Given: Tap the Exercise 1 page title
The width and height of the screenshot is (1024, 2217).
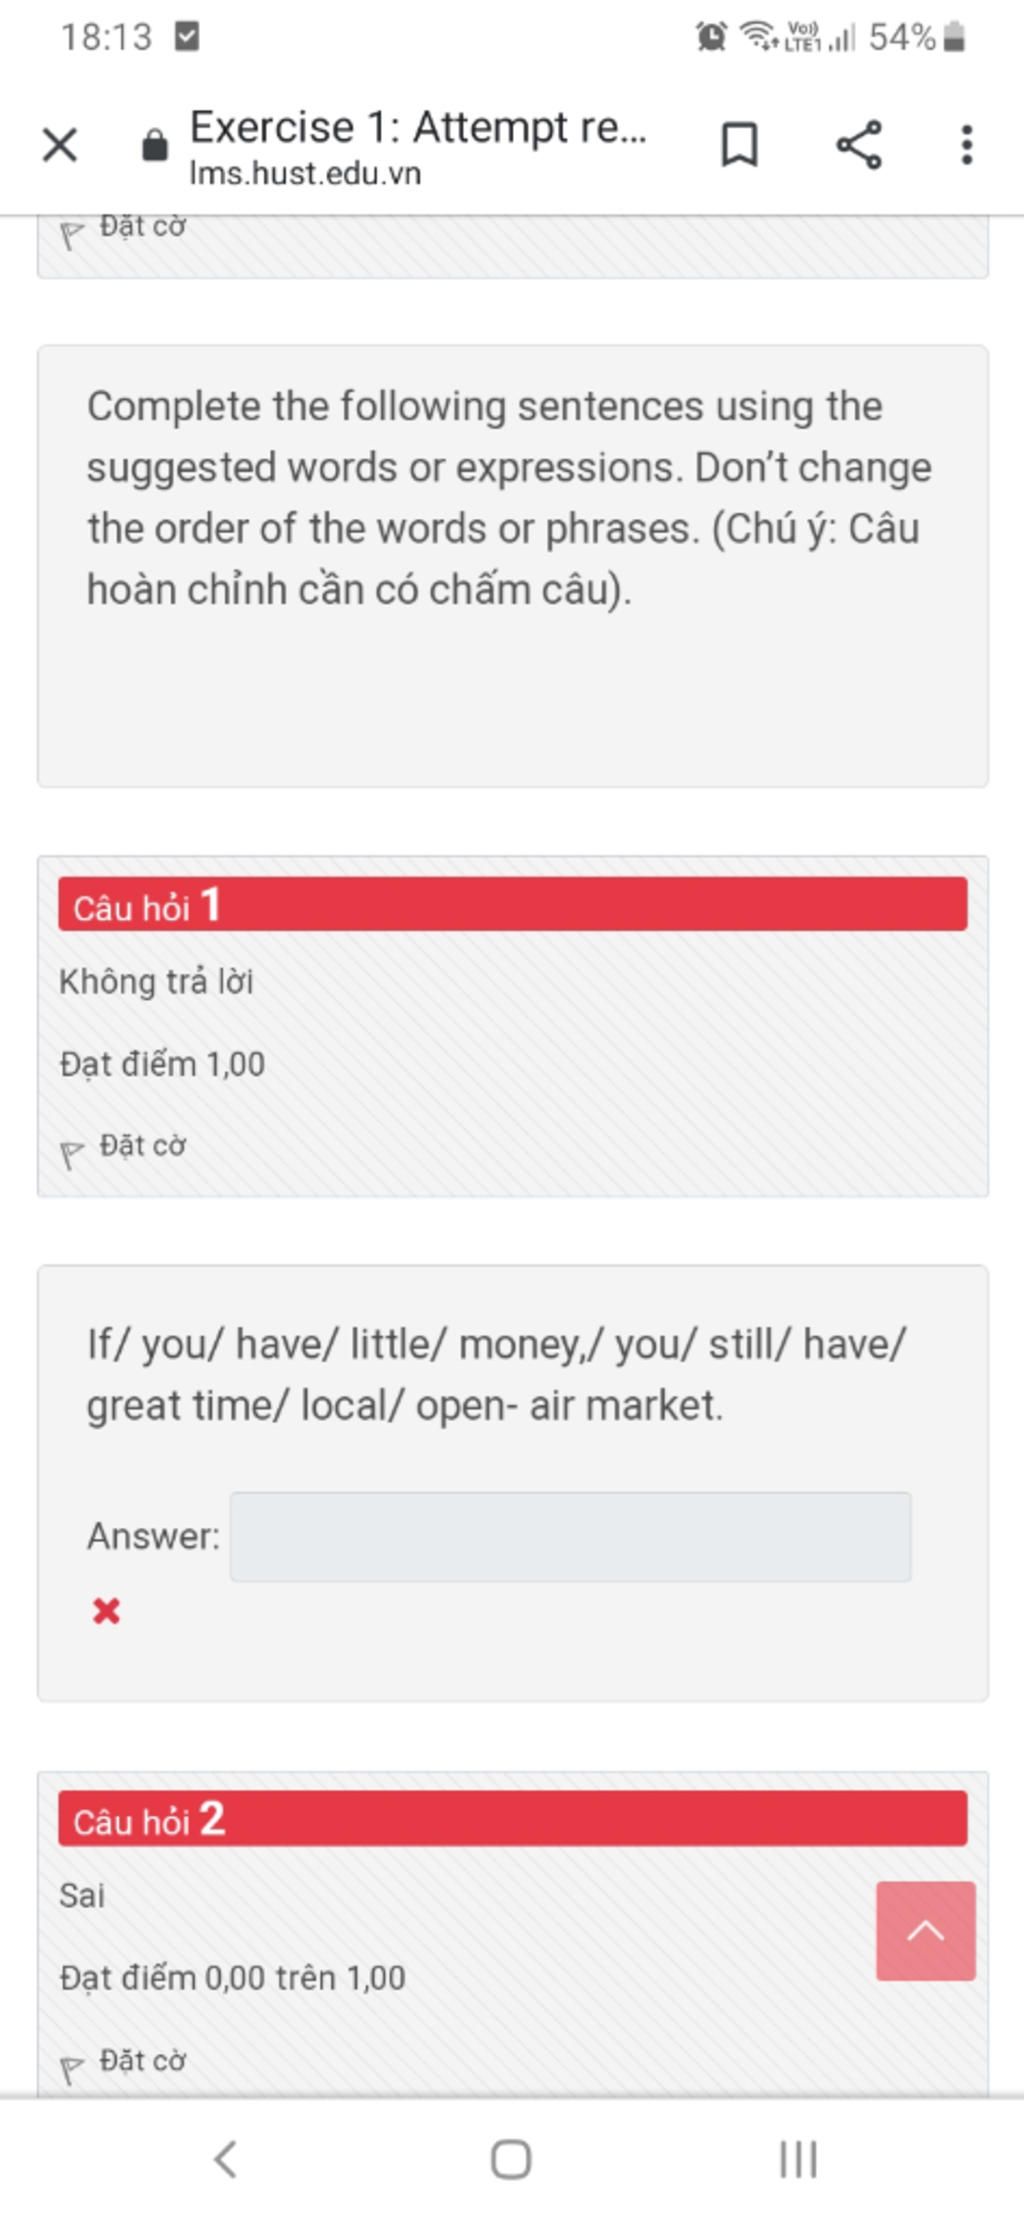Looking at the screenshot, I should pyautogui.click(x=418, y=127).
